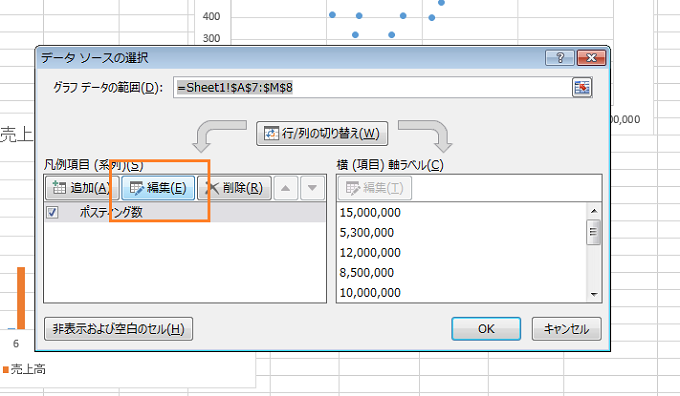This screenshot has height=396, width=680.
Task: Click the range selector icon beside data range
Action: coord(582,88)
